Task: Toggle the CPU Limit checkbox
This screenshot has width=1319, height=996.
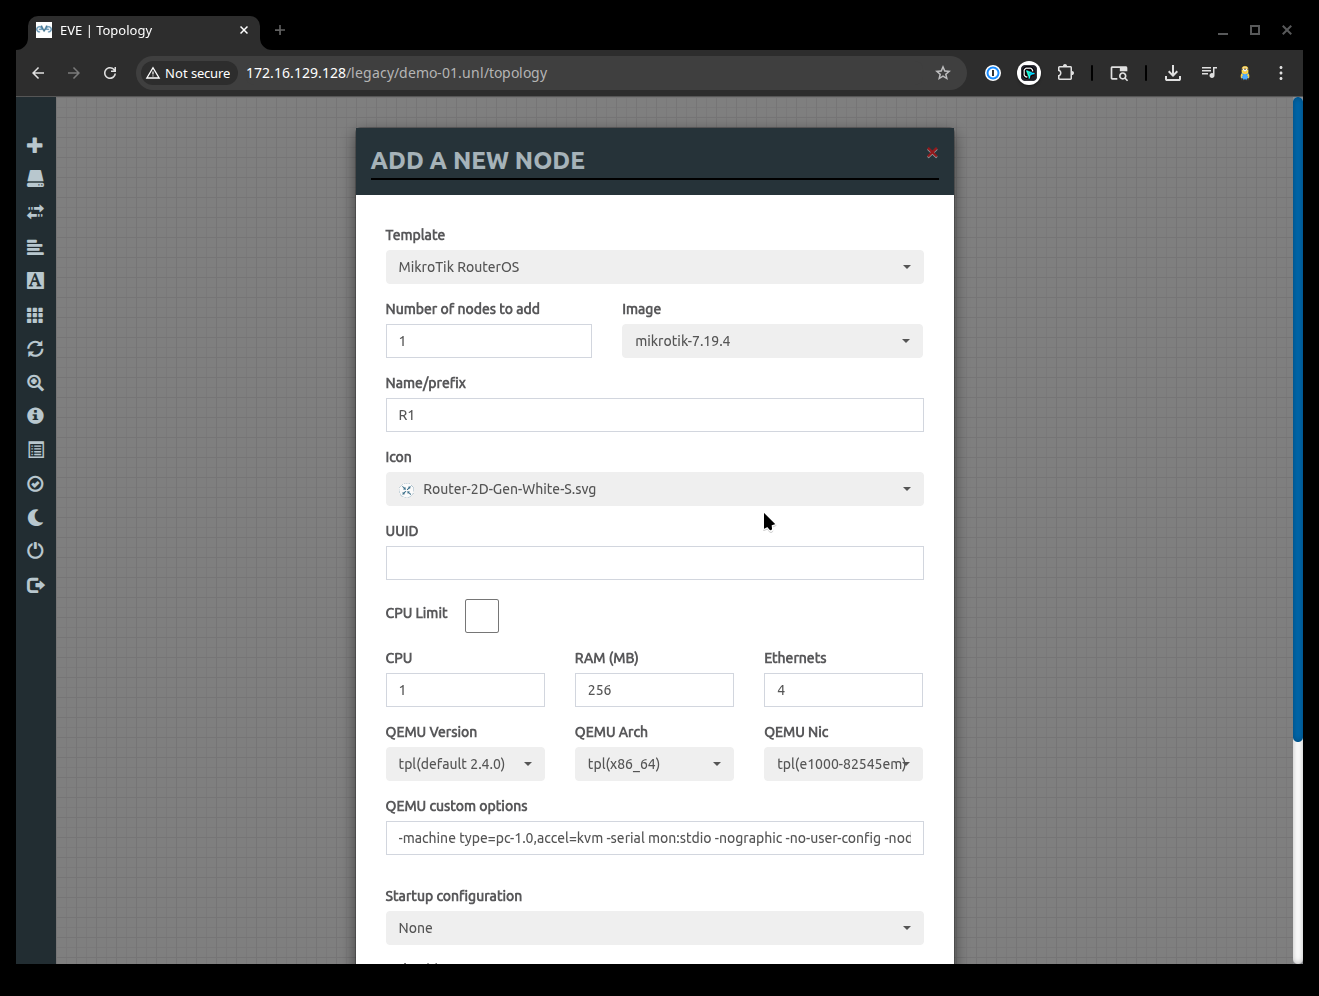Action: point(482,616)
